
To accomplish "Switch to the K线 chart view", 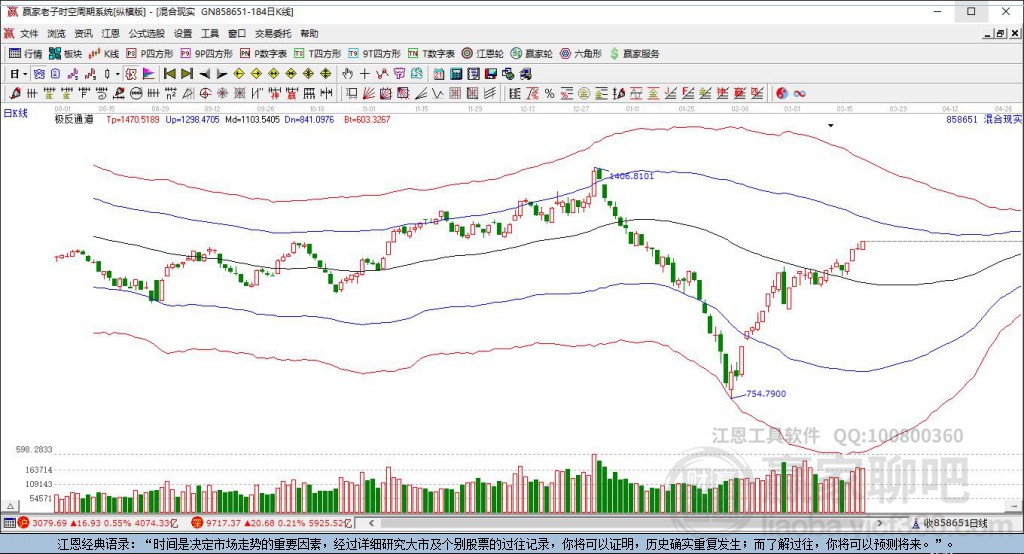I will point(104,54).
